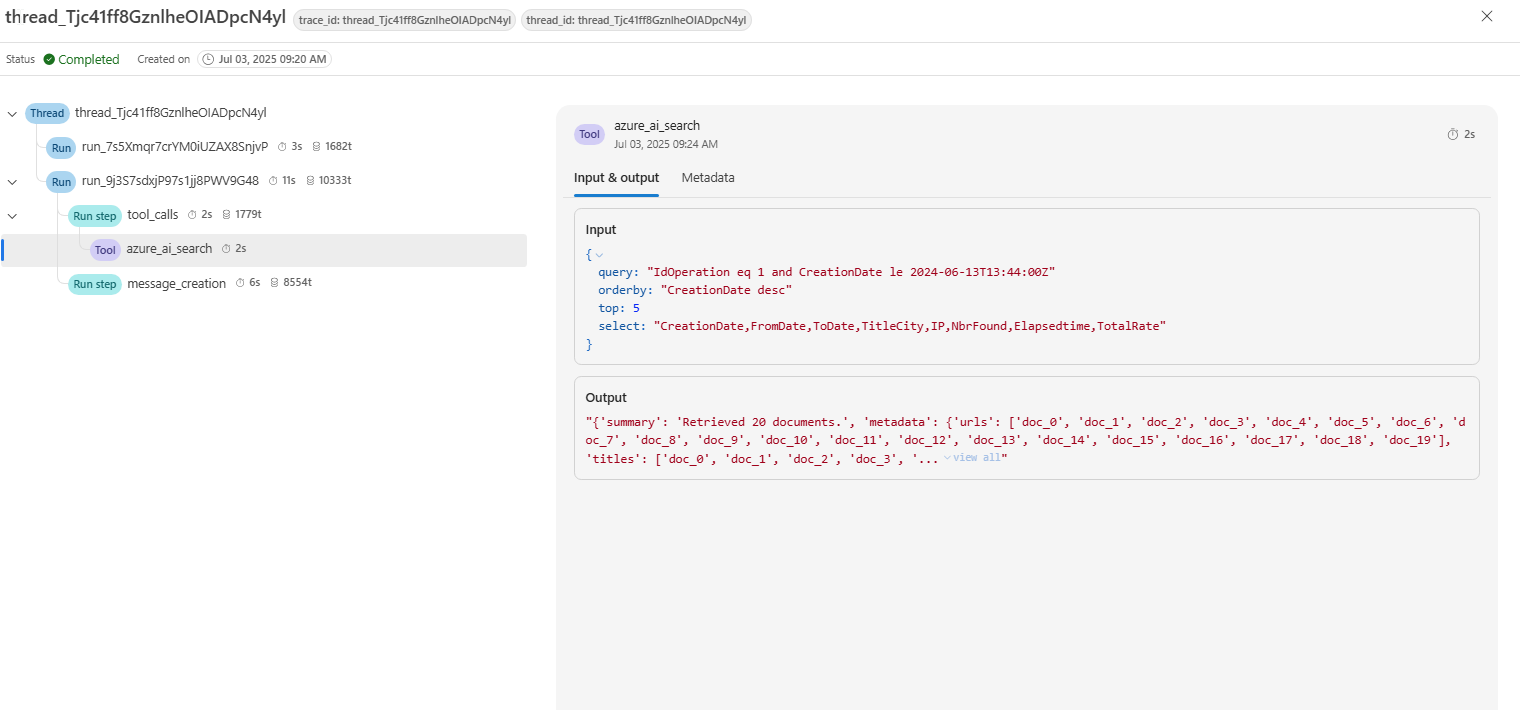Click duration timer icon in details panel header
The image size is (1521, 710).
pos(1453,134)
